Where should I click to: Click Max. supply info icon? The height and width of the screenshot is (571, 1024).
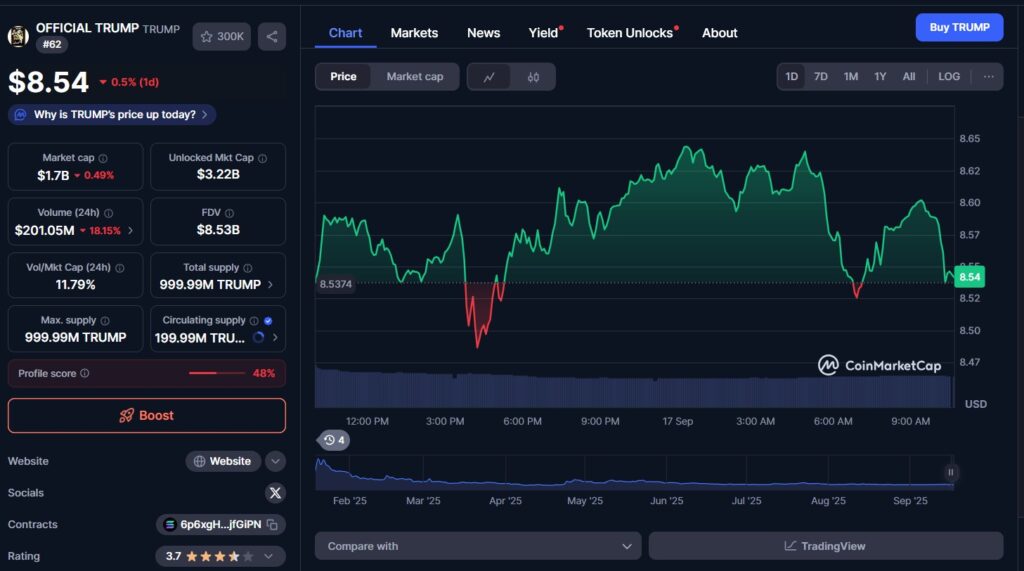[105, 321]
